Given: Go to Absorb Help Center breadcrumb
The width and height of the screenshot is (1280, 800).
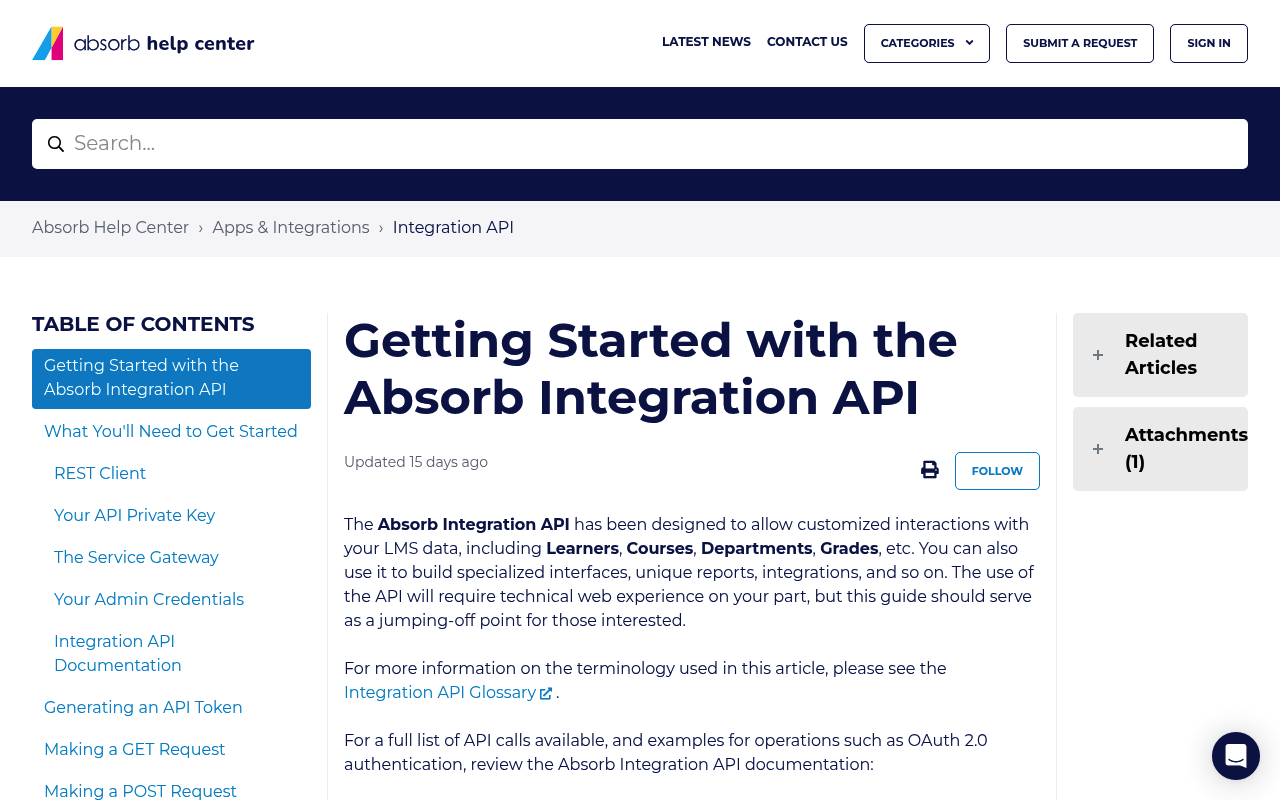Looking at the screenshot, I should [110, 228].
